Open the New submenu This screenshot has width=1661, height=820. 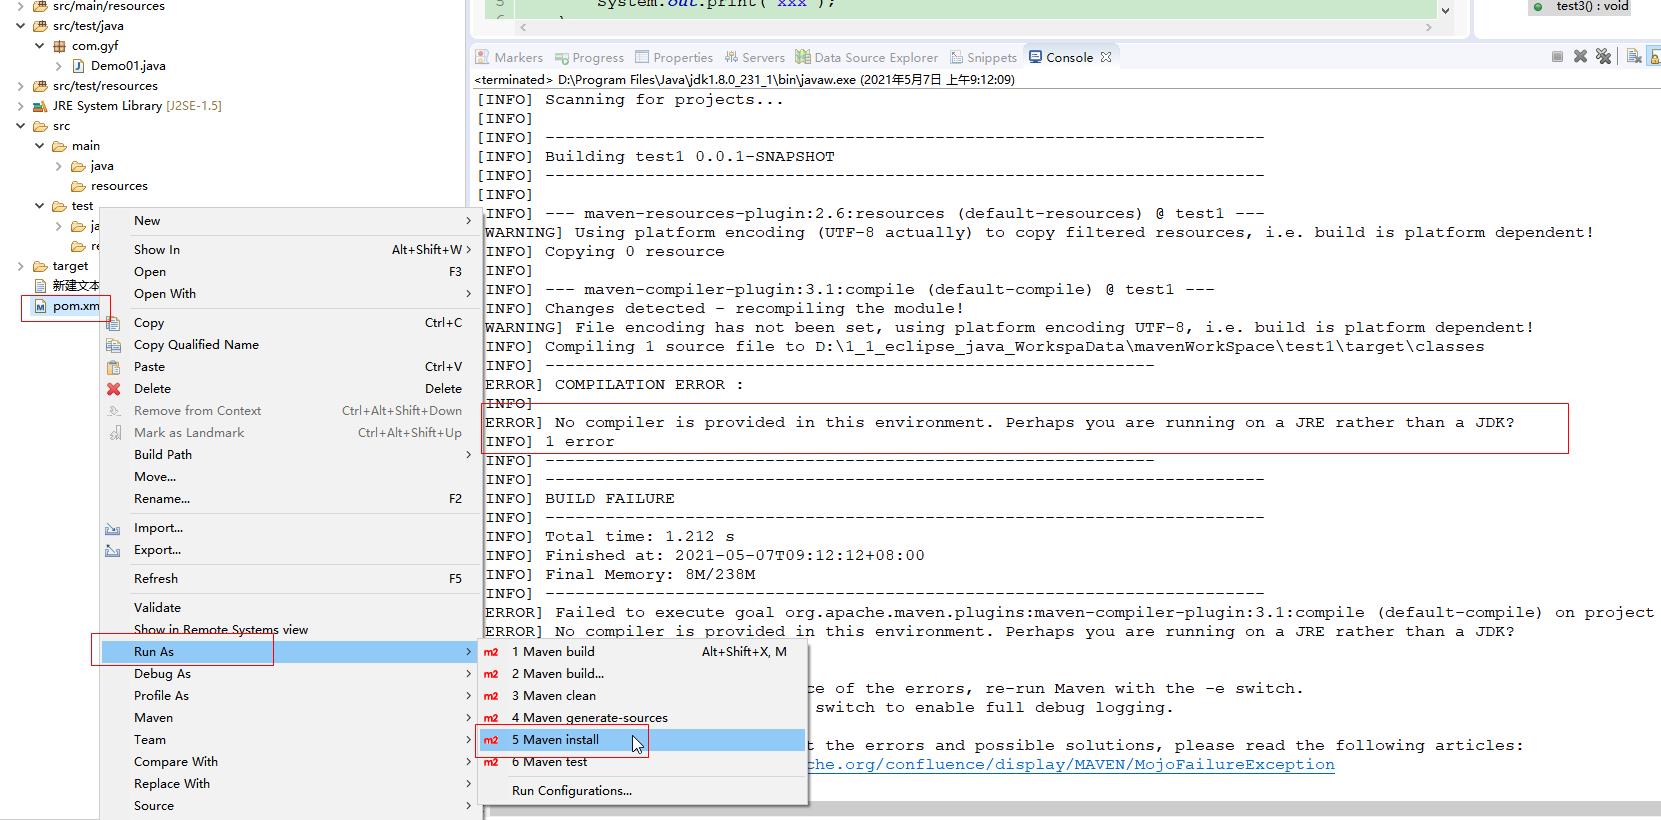290,221
